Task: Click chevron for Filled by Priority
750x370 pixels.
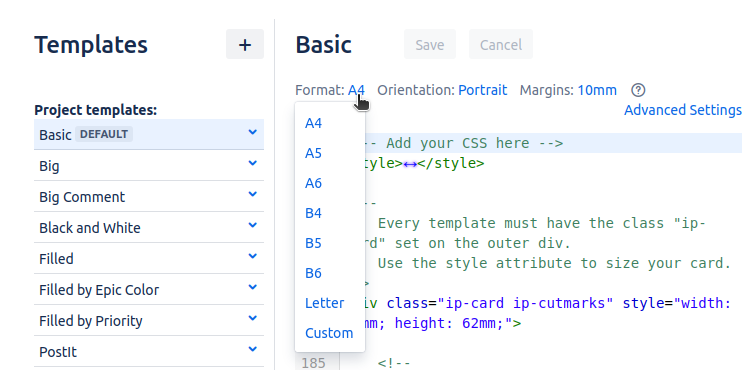Action: tap(253, 318)
